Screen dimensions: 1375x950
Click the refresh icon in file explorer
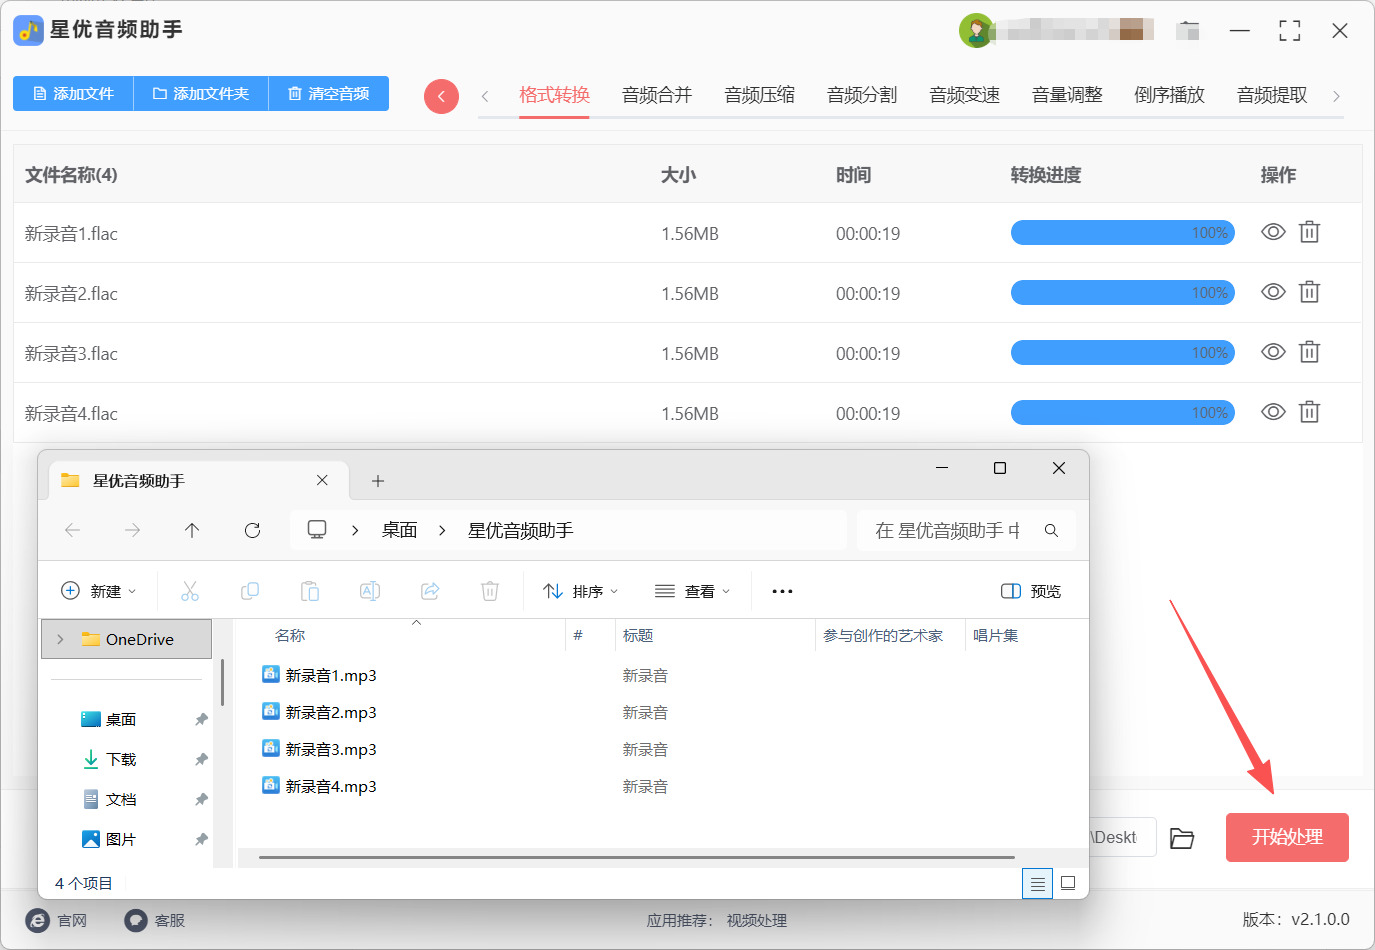[x=252, y=530]
